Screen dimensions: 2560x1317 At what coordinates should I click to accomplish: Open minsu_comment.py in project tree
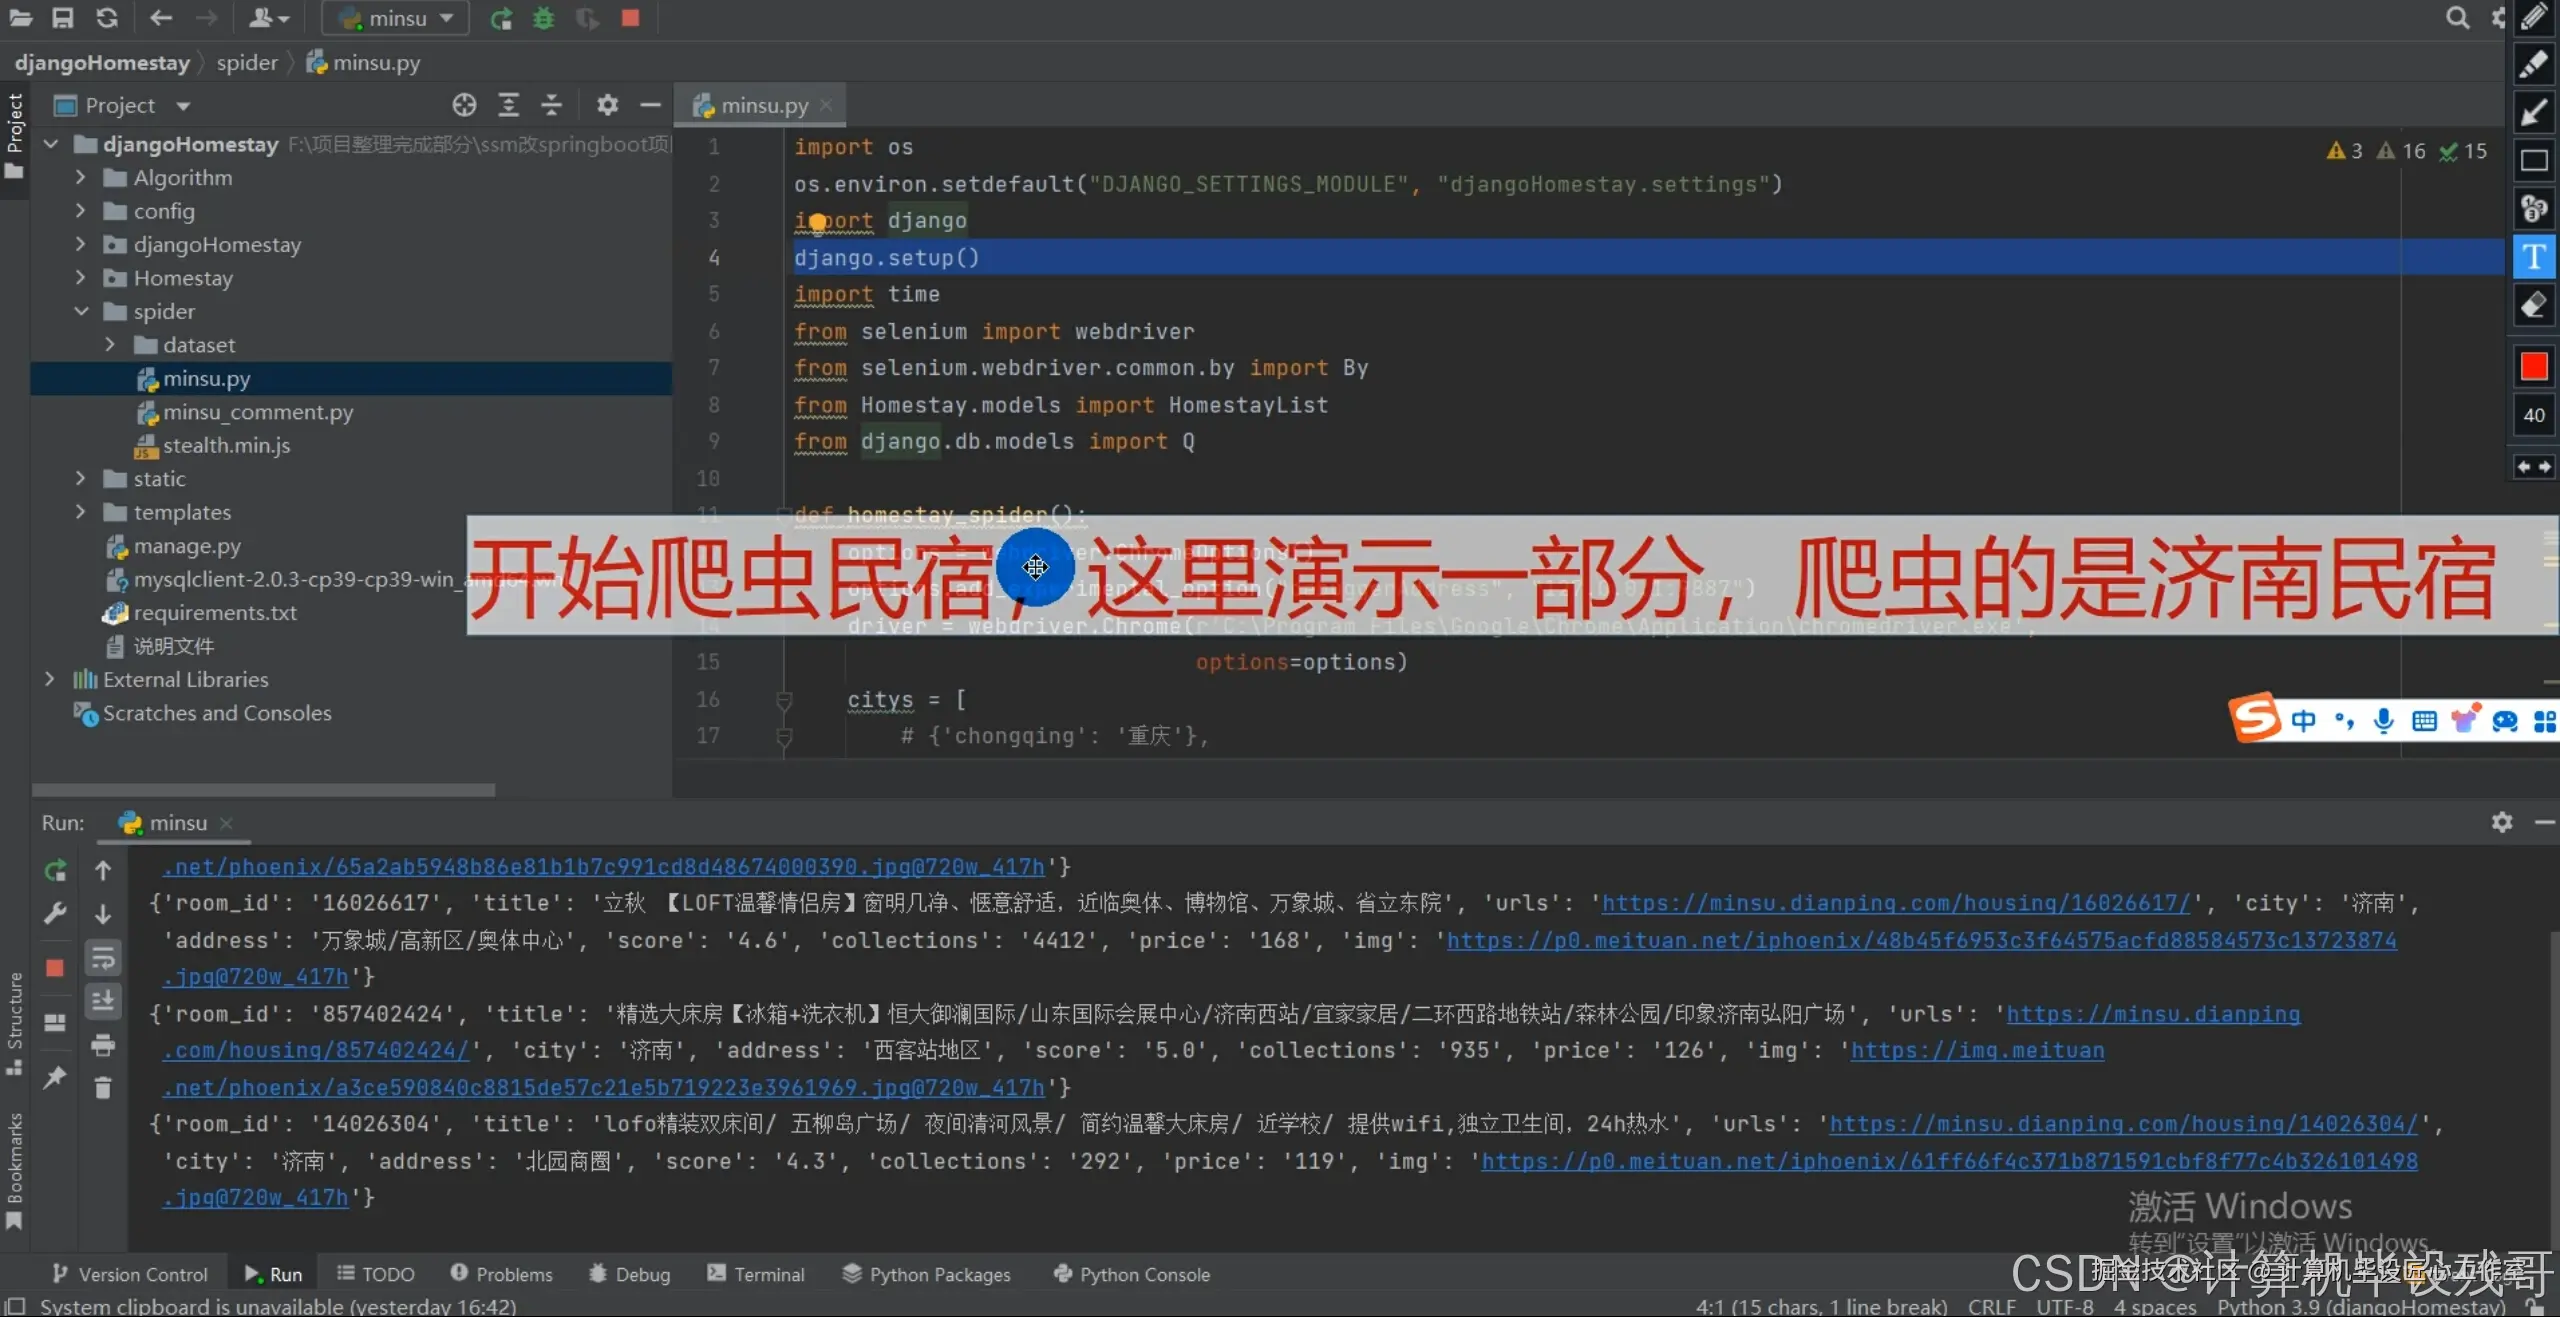258,412
